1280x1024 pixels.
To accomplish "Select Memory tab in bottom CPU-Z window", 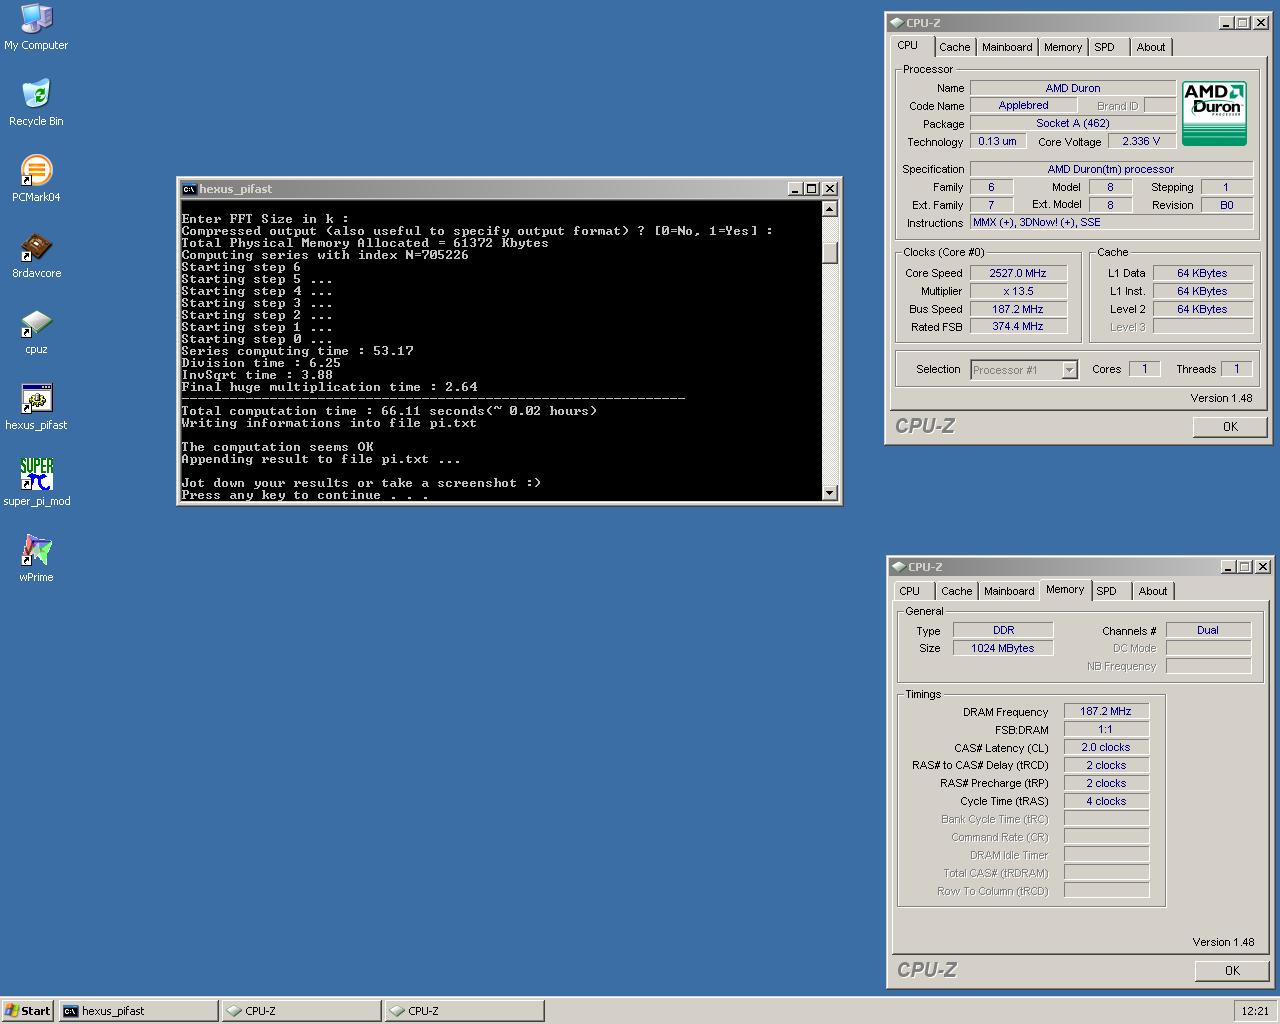I will [1065, 589].
